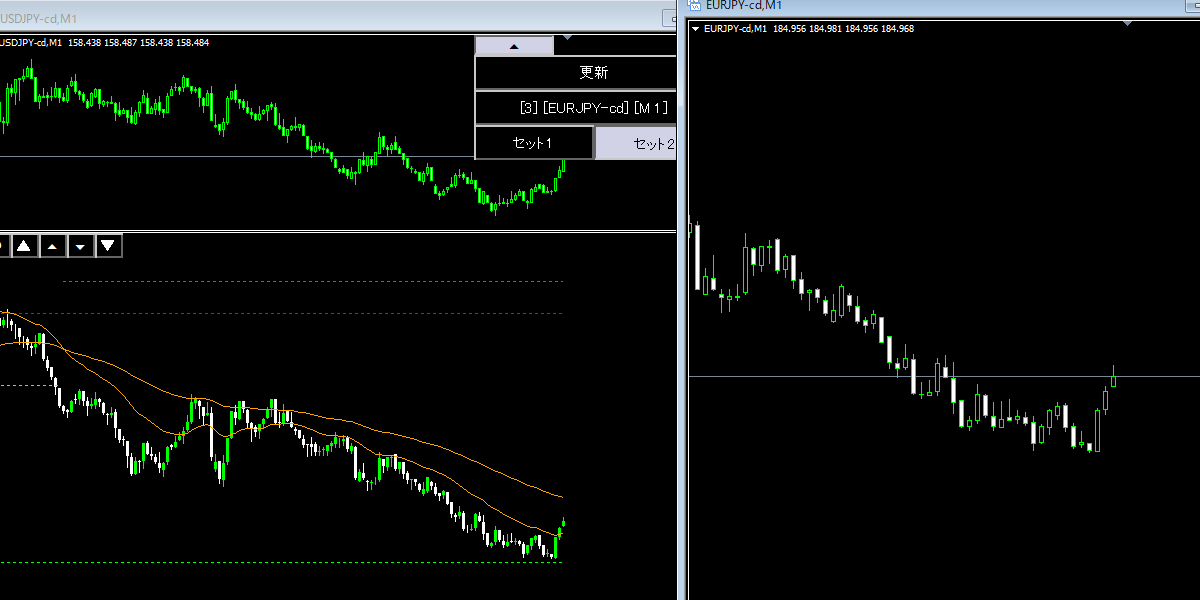Collapse the panel with the up-arrow tab
The width and height of the screenshot is (1200, 600).
coord(514,46)
